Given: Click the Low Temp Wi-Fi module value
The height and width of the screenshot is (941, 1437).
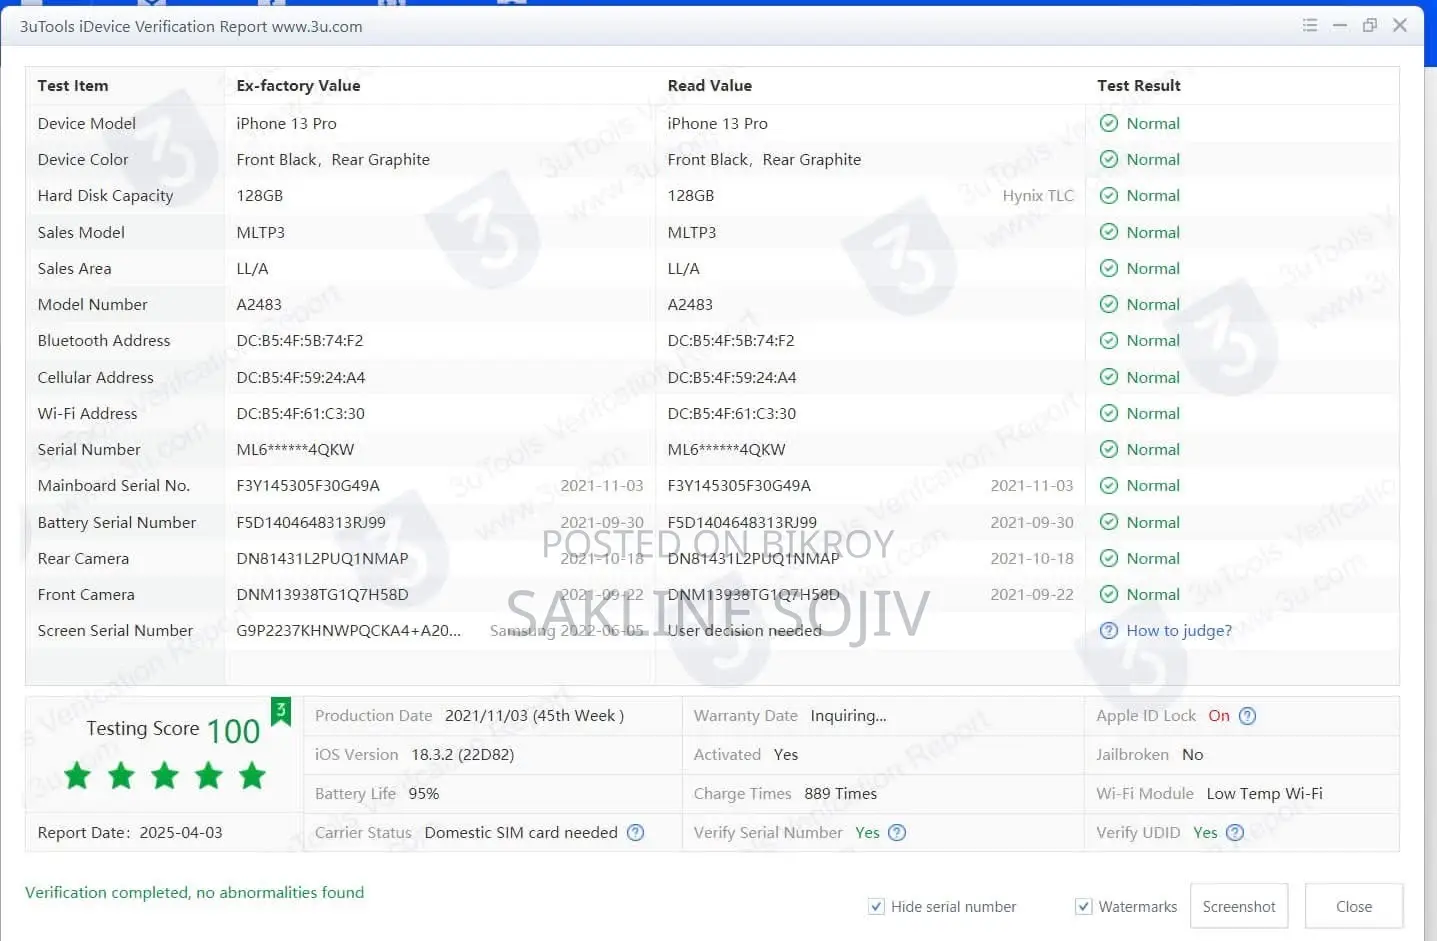Looking at the screenshot, I should [x=1264, y=794].
